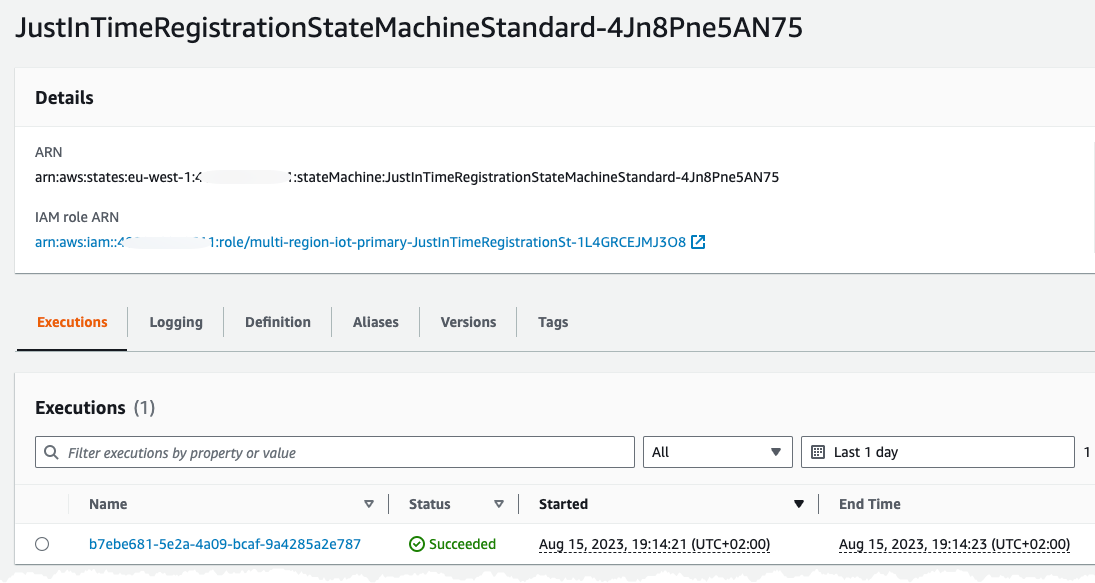1095x583 pixels.
Task: Open the IAM role ARN link
Action: [x=360, y=242]
